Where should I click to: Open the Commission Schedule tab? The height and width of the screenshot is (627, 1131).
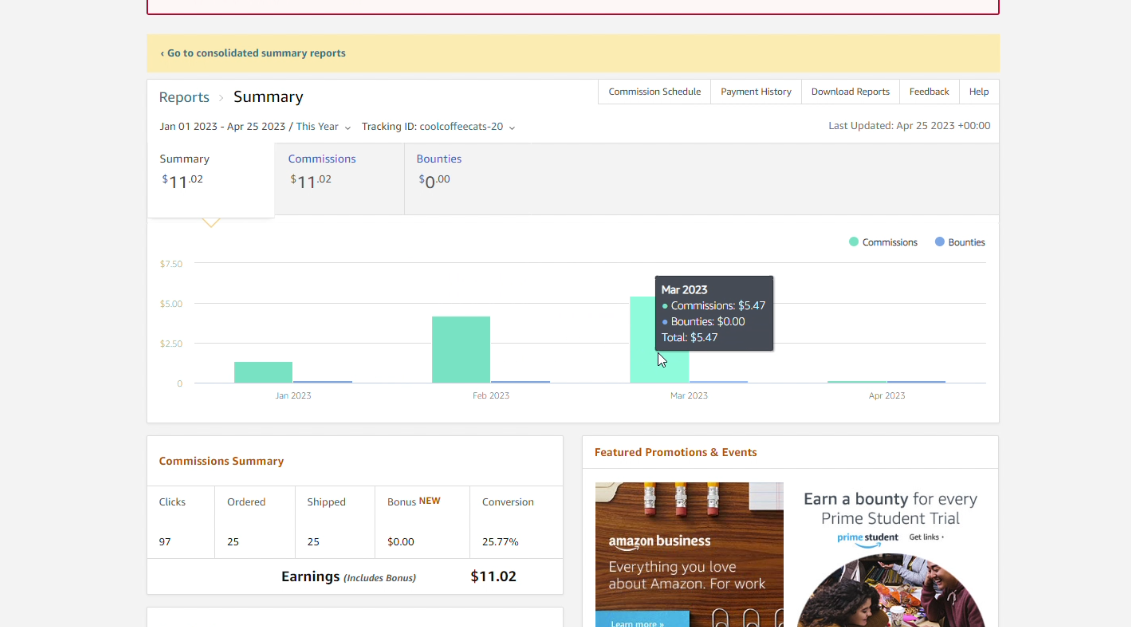654,92
